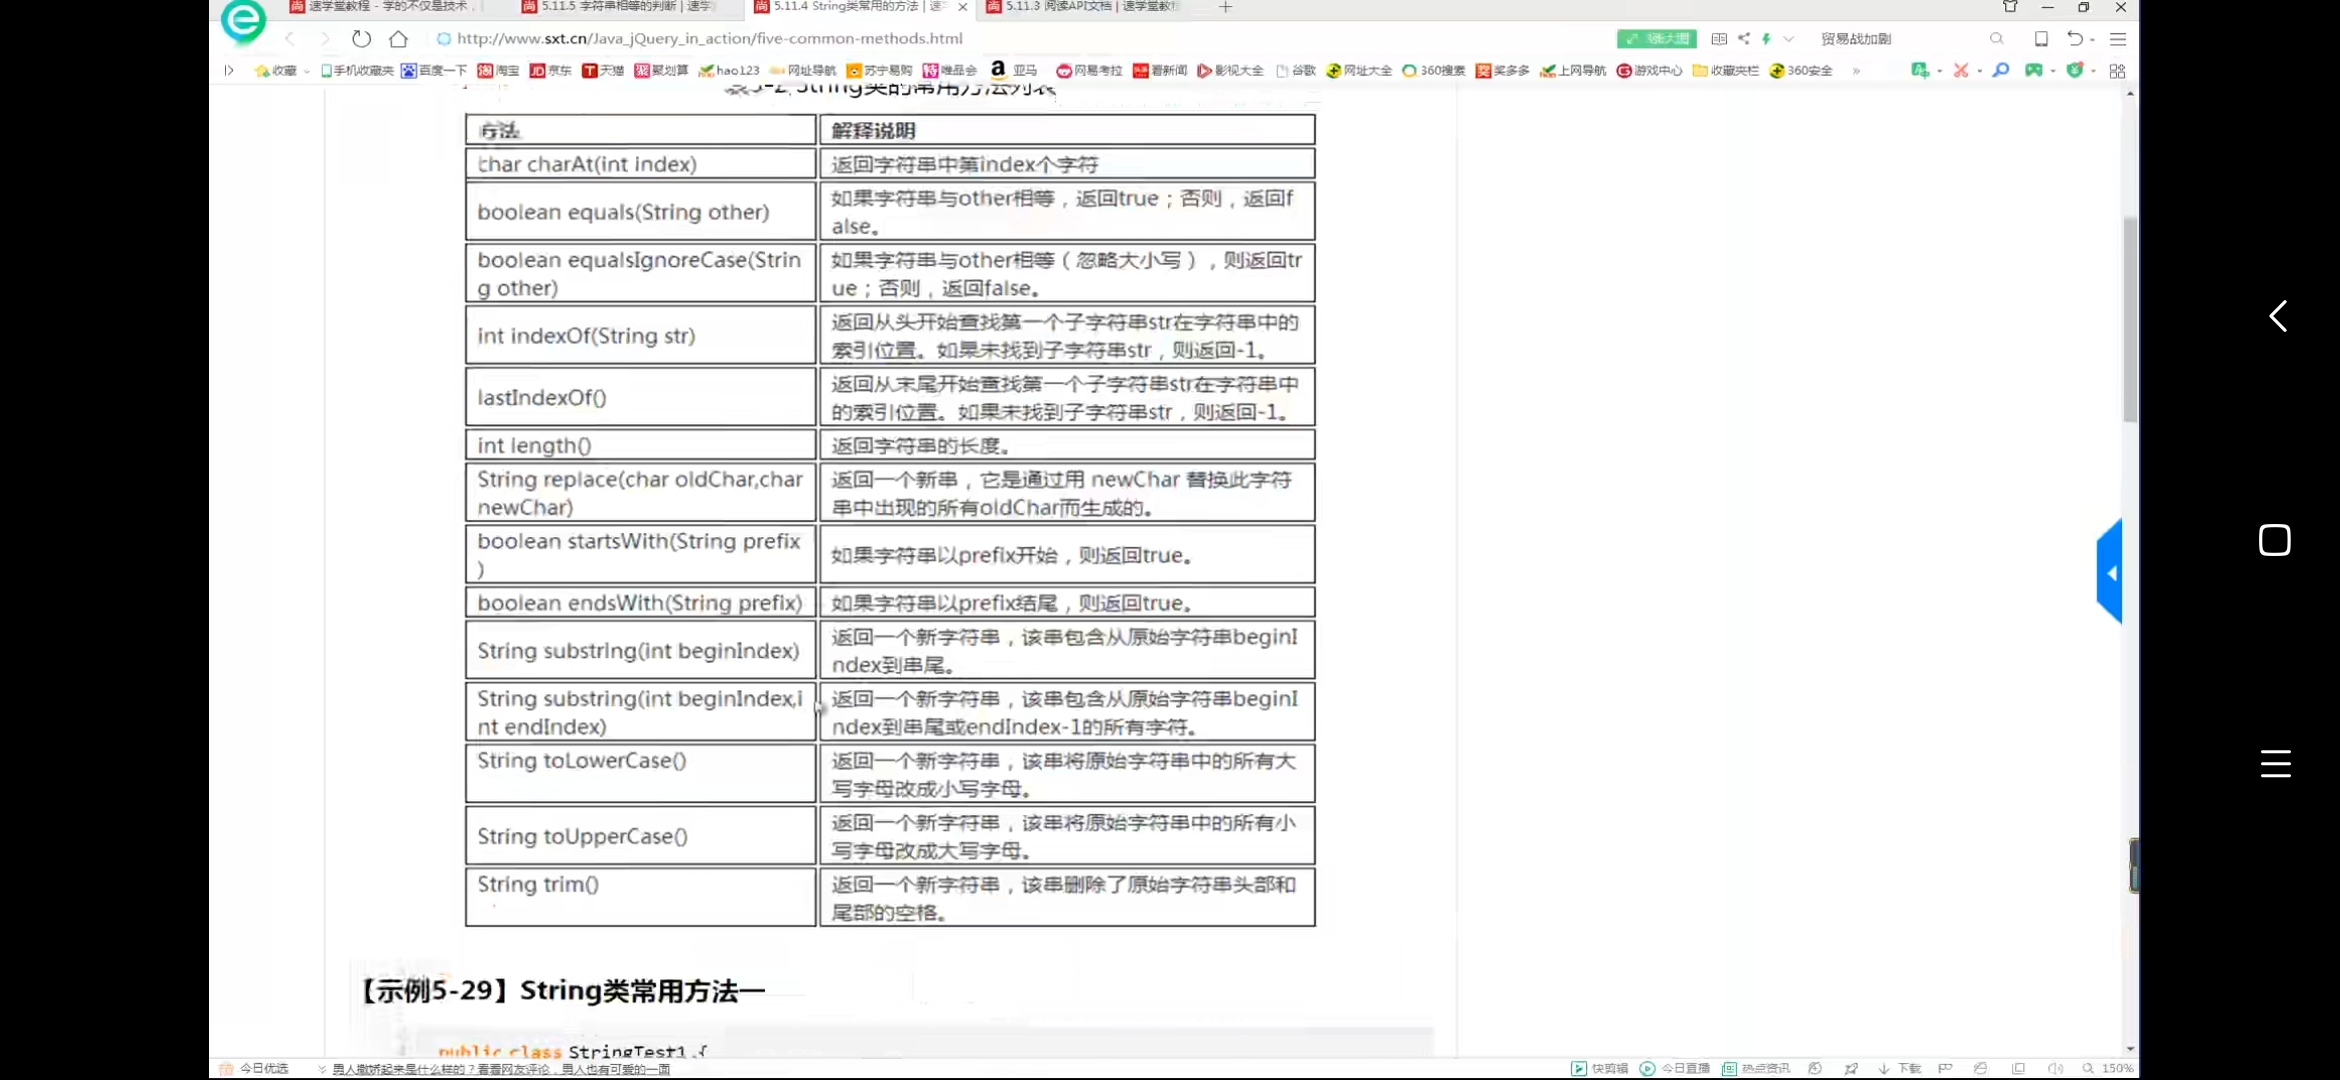This screenshot has width=2340, height=1080.
Task: Toggle the green 继续加速 acceleration switch
Action: coord(1655,39)
